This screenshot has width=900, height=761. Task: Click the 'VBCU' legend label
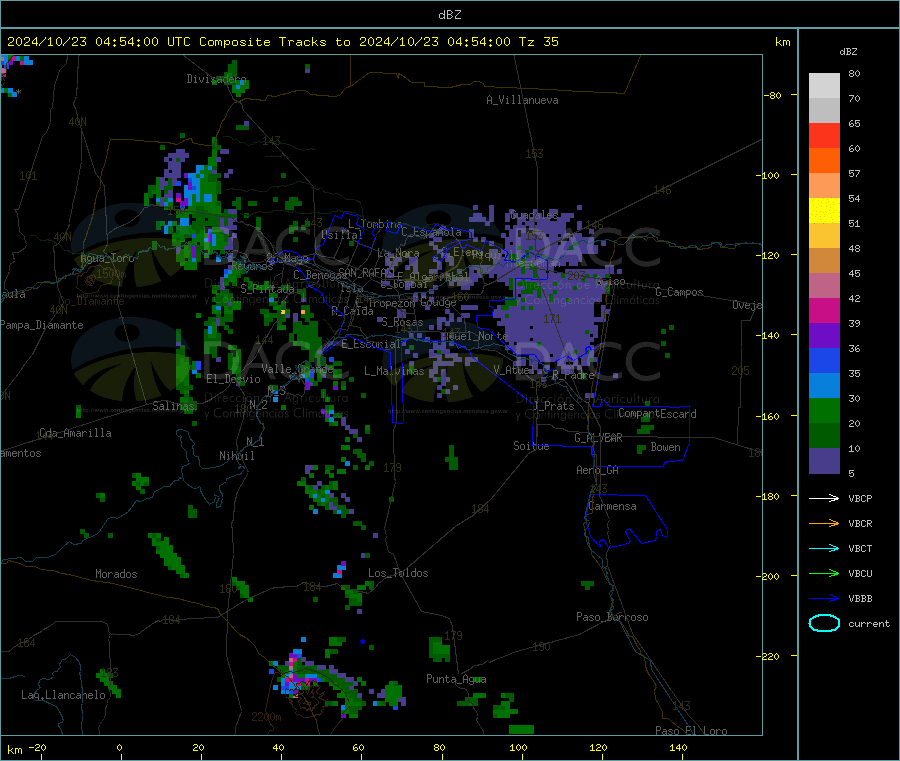pyautogui.click(x=860, y=573)
